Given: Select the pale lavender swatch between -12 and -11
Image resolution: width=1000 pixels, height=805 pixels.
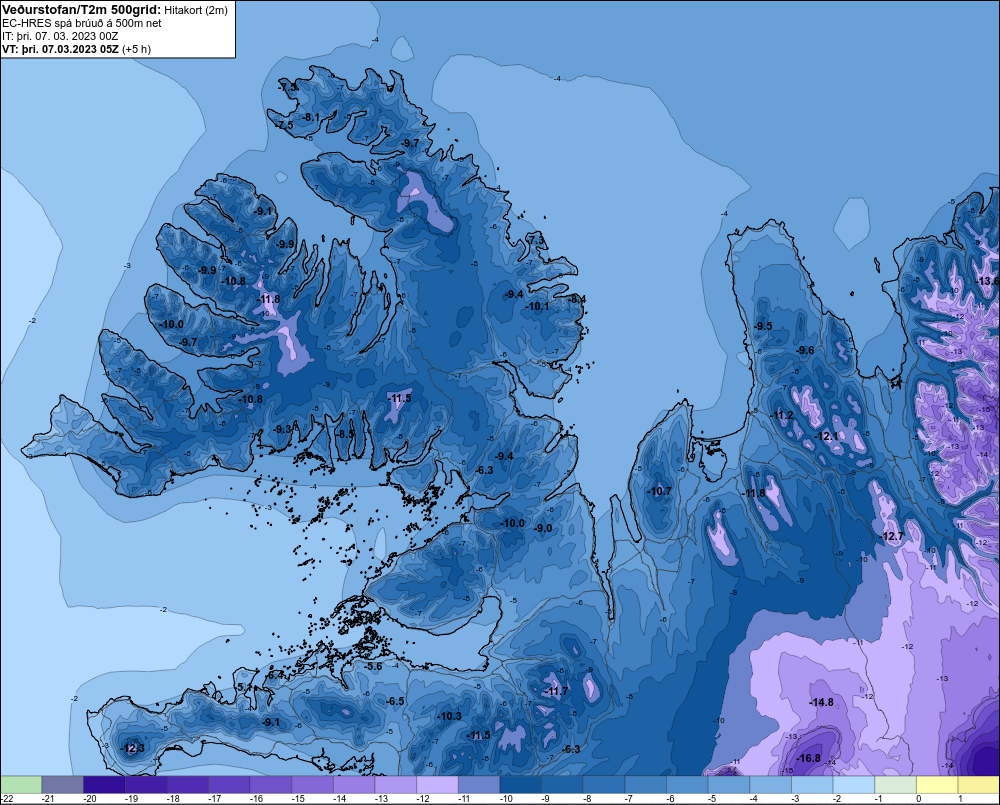Looking at the screenshot, I should 438,785.
